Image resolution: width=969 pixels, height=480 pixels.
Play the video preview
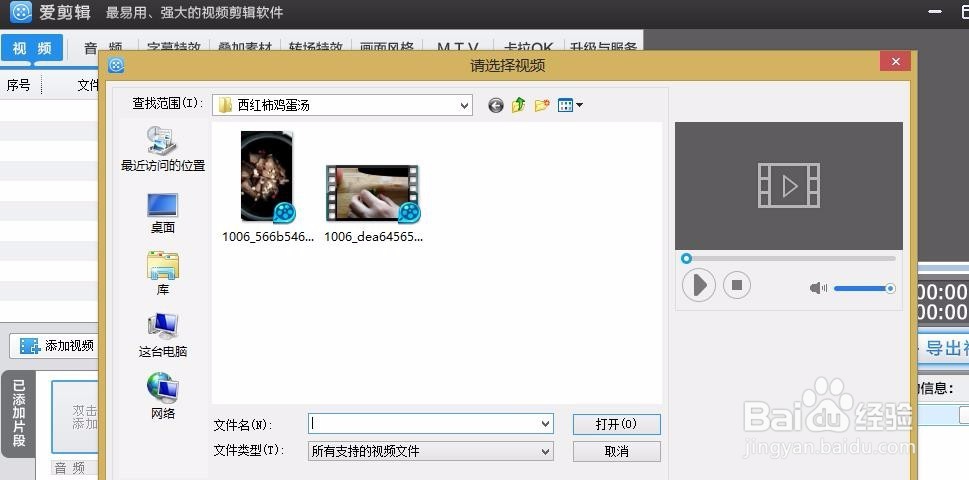coord(699,285)
